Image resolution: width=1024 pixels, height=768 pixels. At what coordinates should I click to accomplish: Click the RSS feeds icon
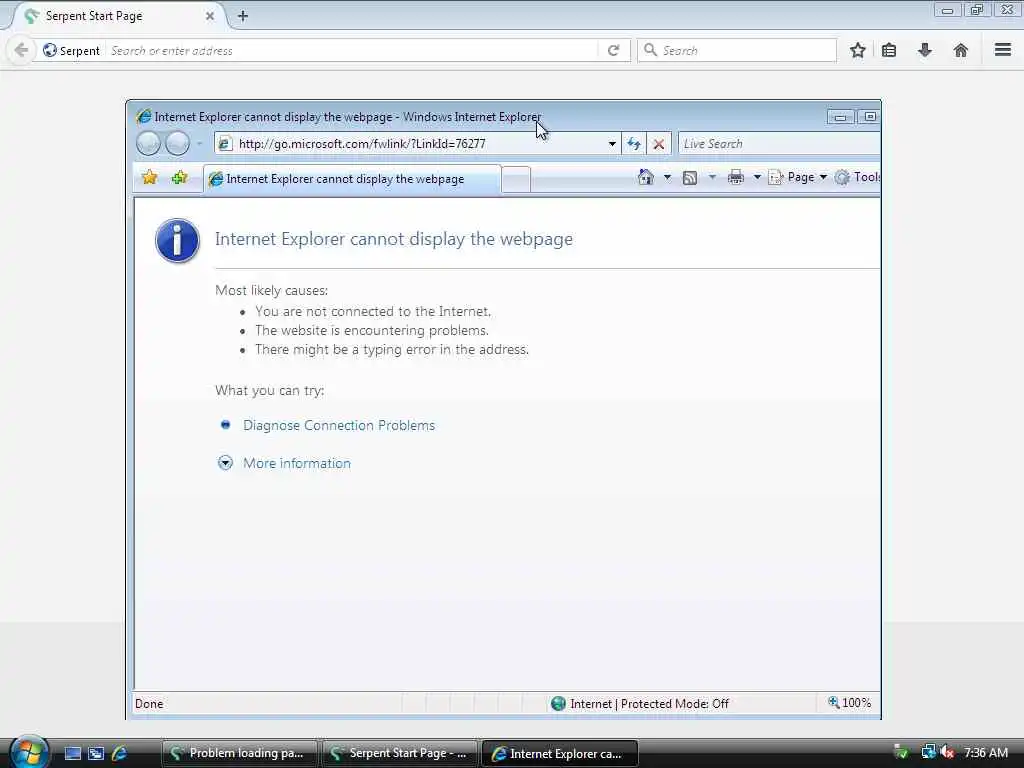tap(690, 178)
